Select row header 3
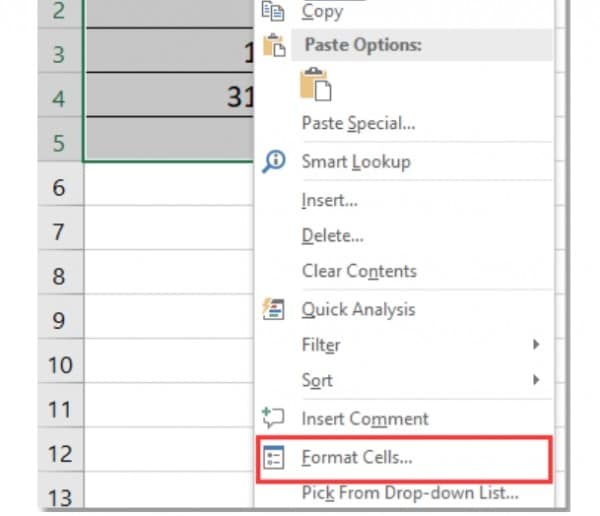Screen dimensions: 600x516 [61, 50]
